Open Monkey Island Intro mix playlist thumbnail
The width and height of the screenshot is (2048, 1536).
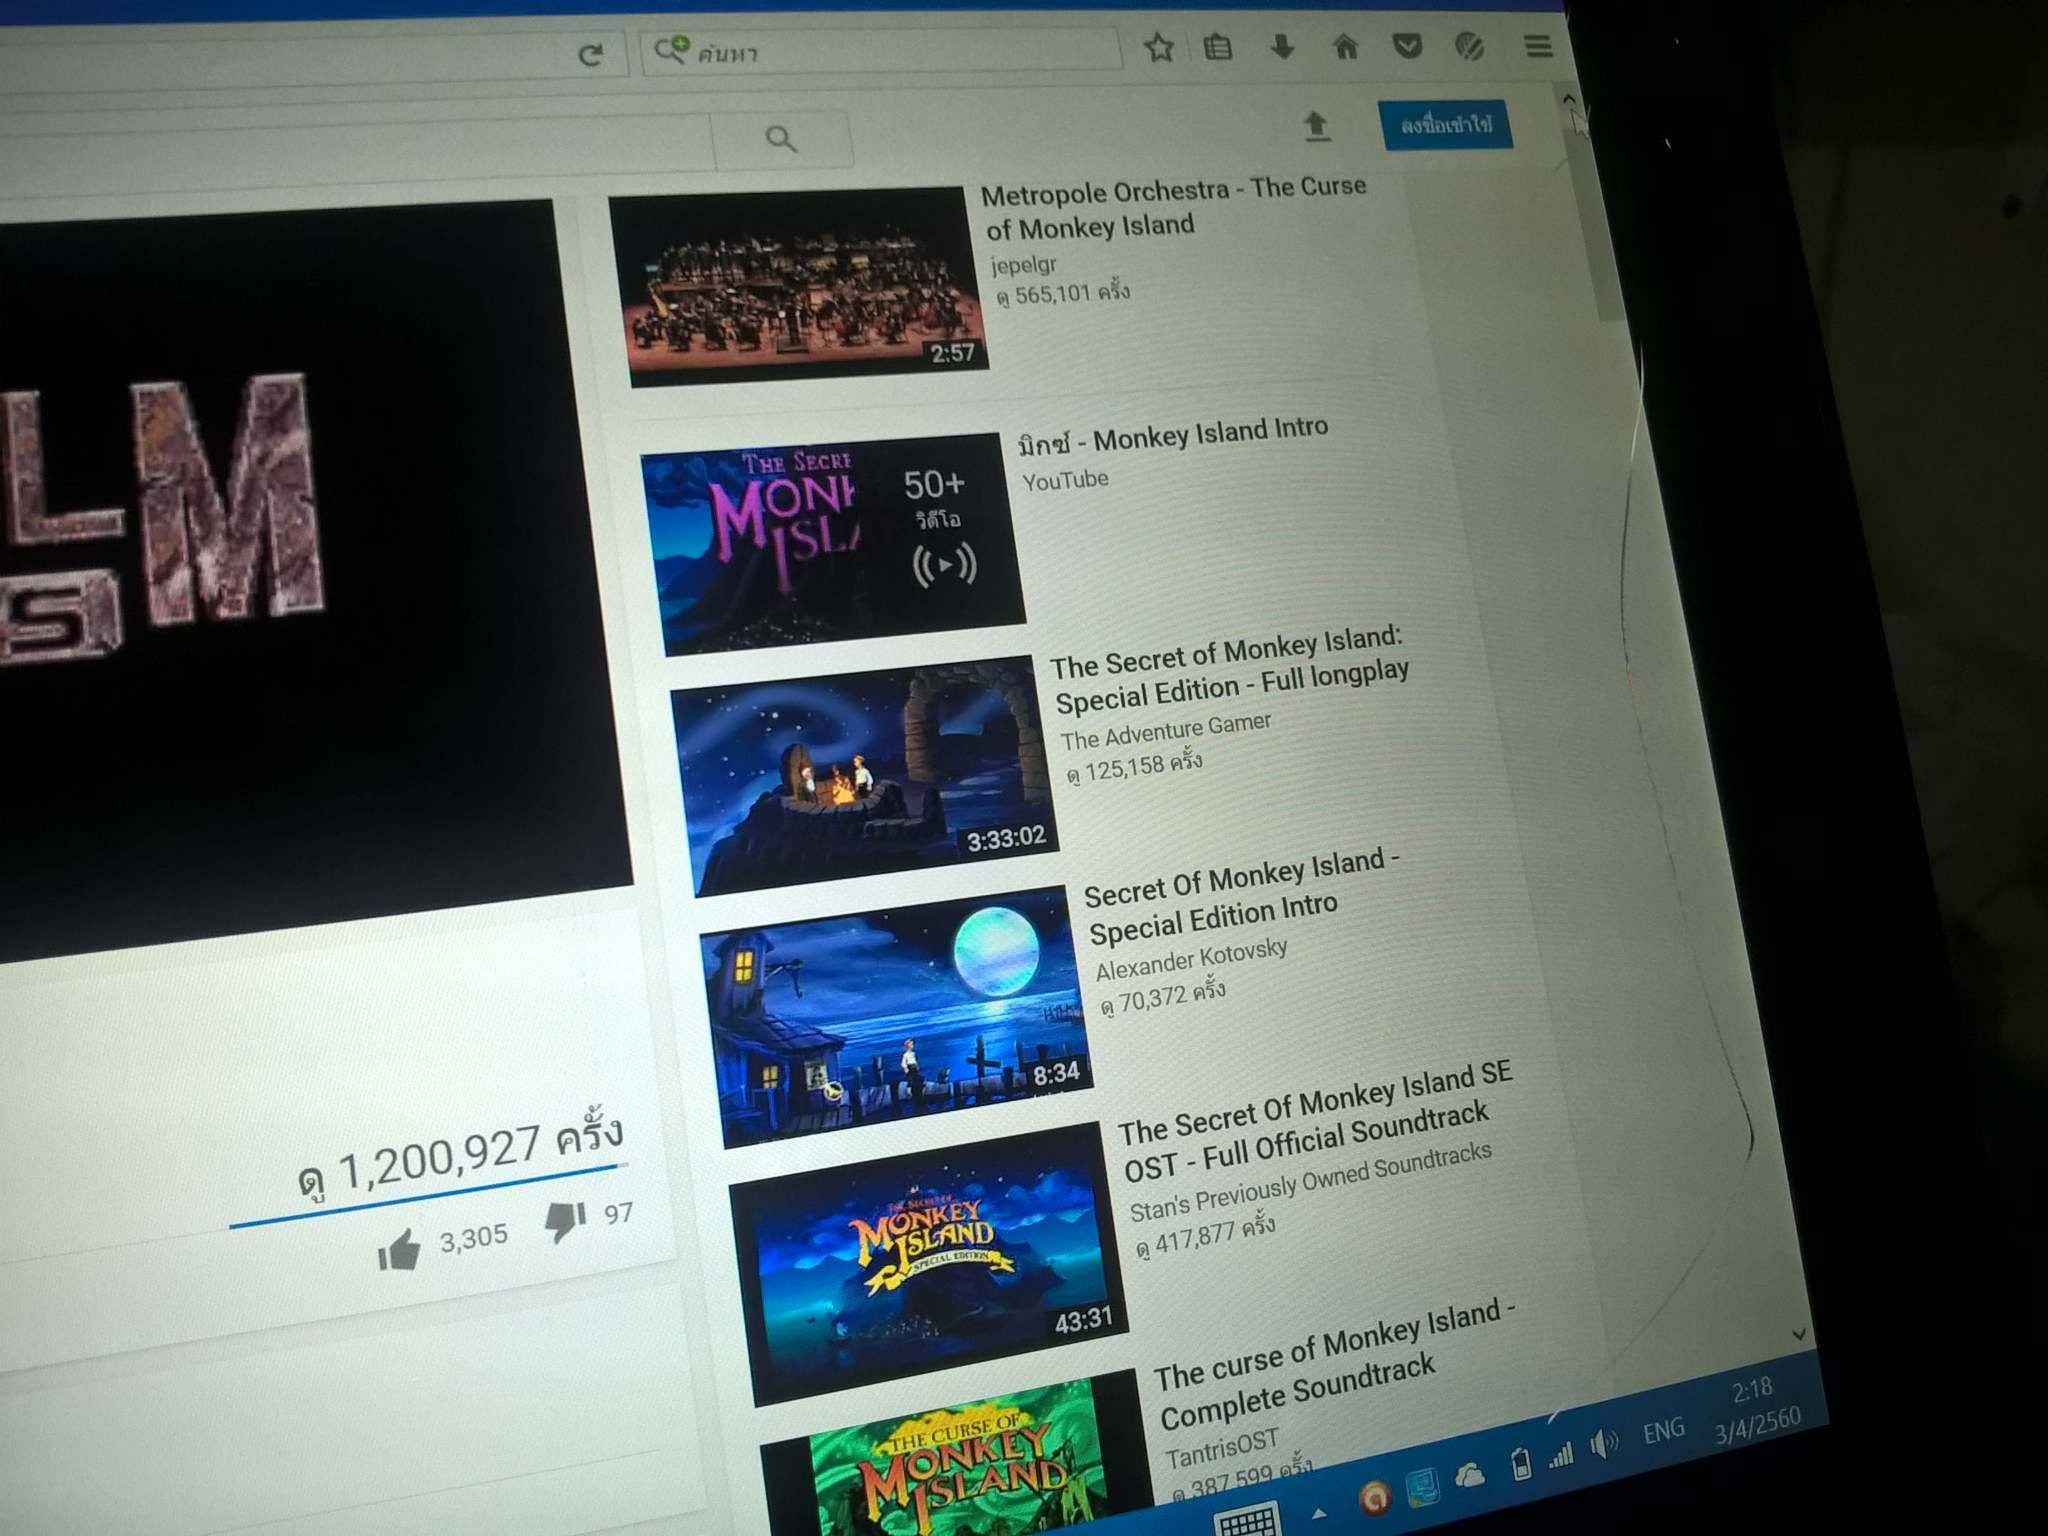pos(835,543)
